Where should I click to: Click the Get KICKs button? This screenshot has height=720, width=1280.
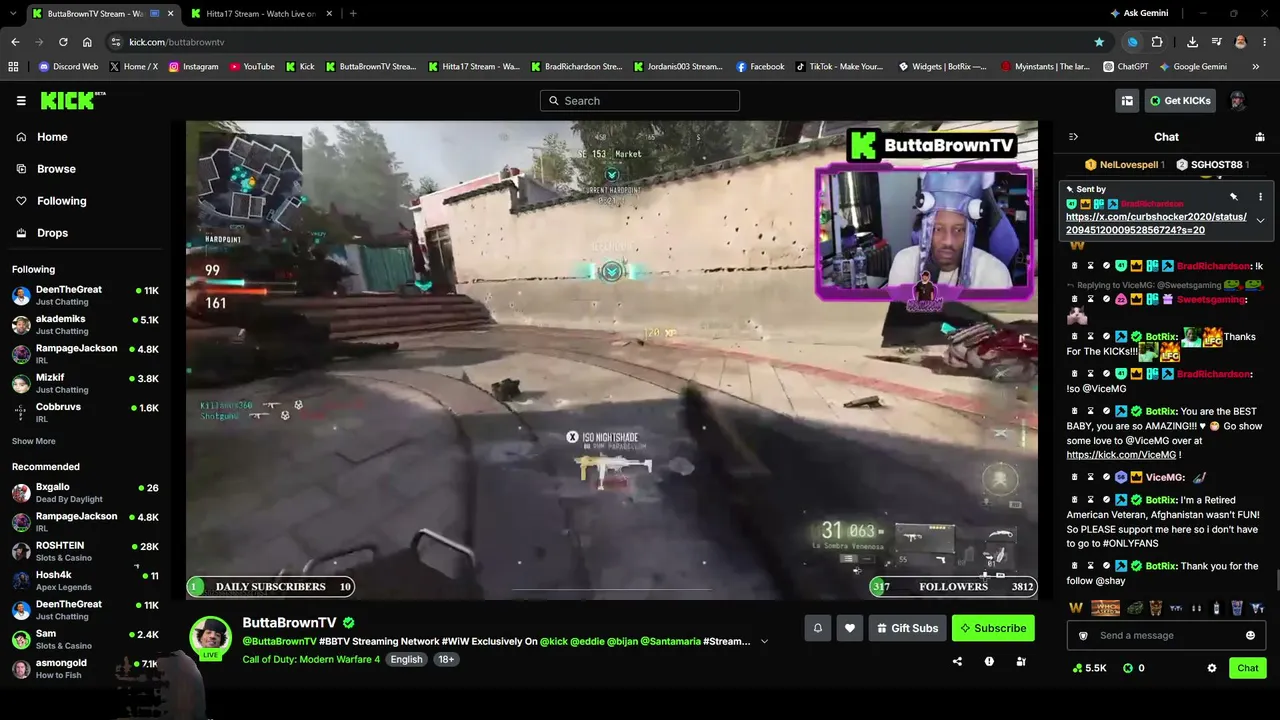pyautogui.click(x=1180, y=100)
